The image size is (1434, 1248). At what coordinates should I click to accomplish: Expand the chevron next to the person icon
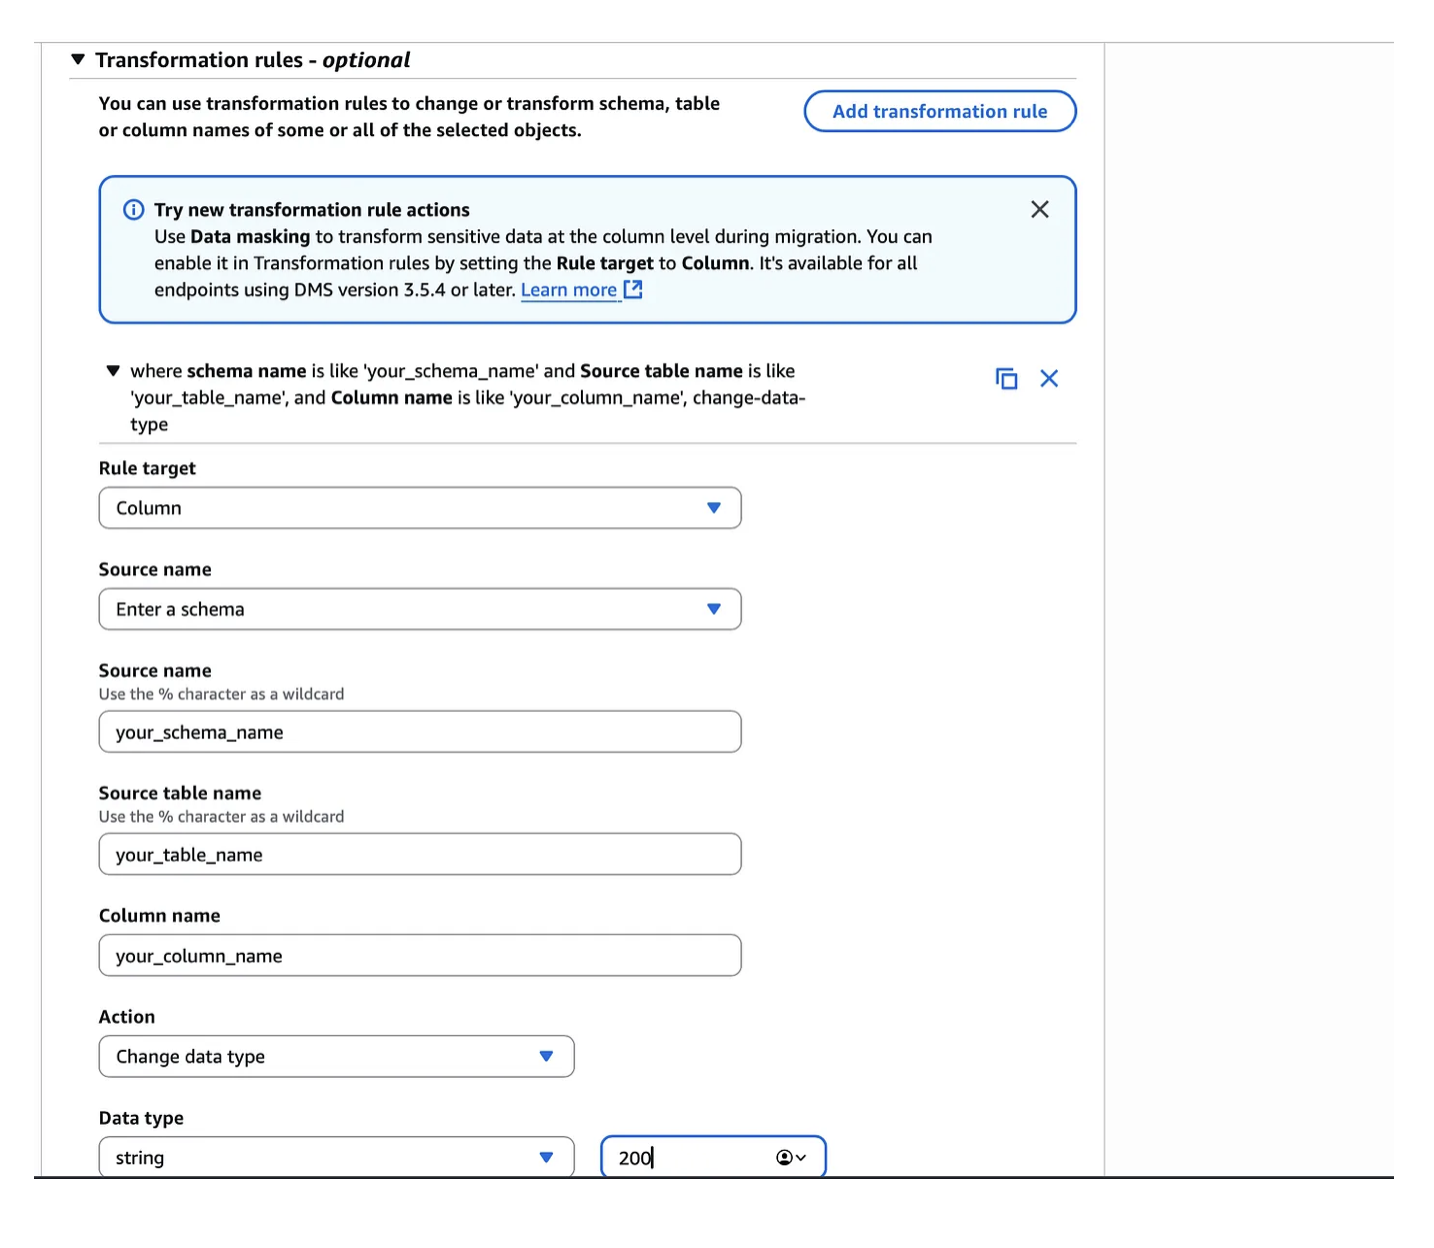[x=800, y=1157]
